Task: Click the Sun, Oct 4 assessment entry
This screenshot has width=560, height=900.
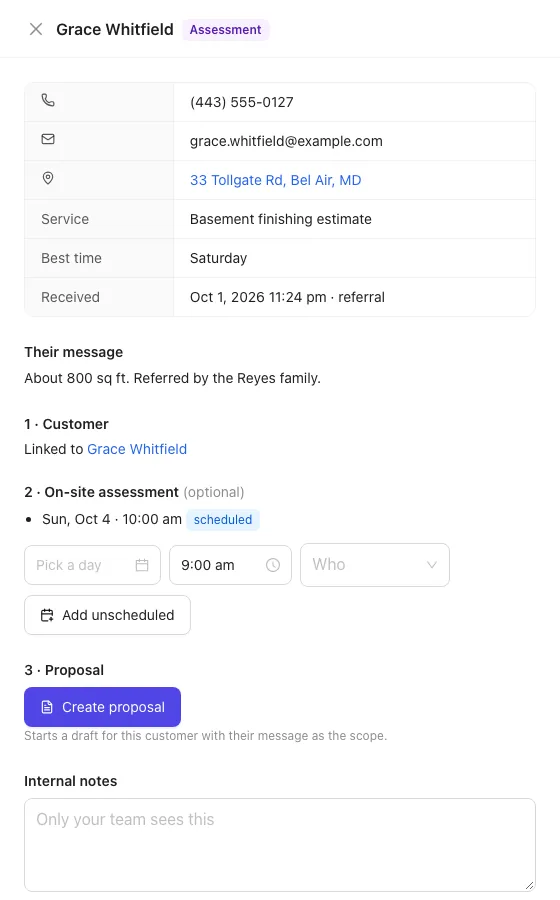Action: pyautogui.click(x=112, y=519)
